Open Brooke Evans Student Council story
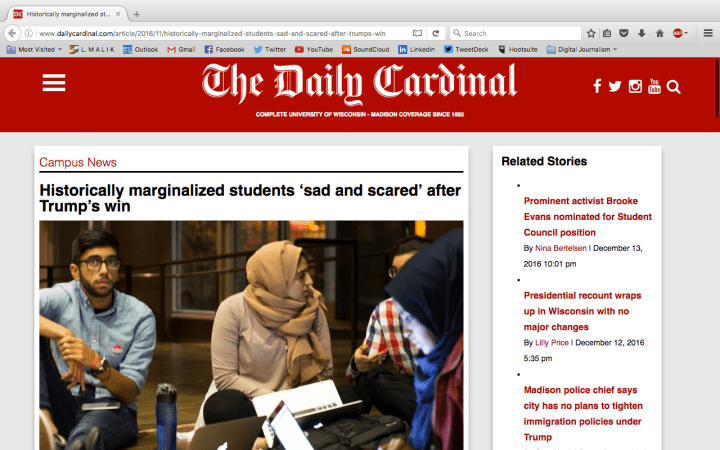The height and width of the screenshot is (450, 720). (587, 216)
